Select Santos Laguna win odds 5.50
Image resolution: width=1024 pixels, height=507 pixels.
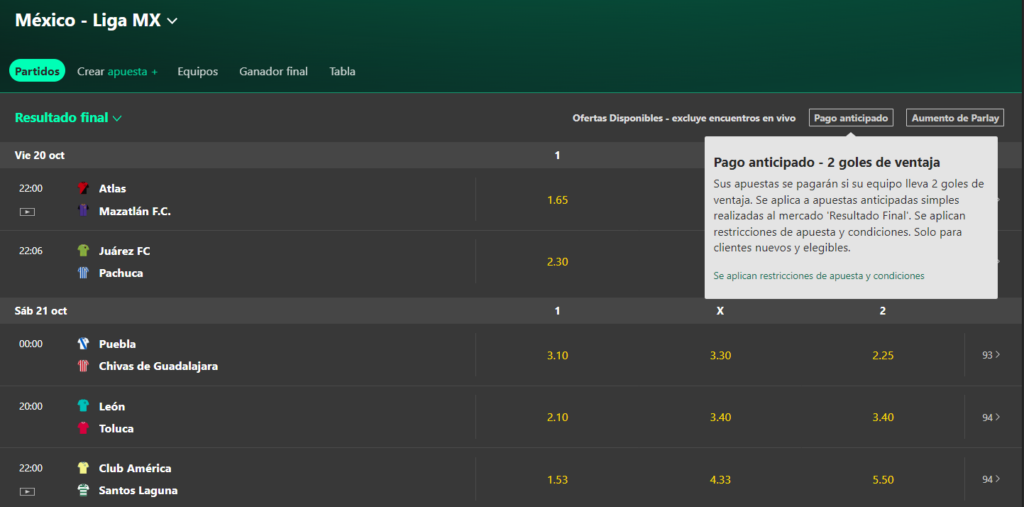(x=883, y=480)
